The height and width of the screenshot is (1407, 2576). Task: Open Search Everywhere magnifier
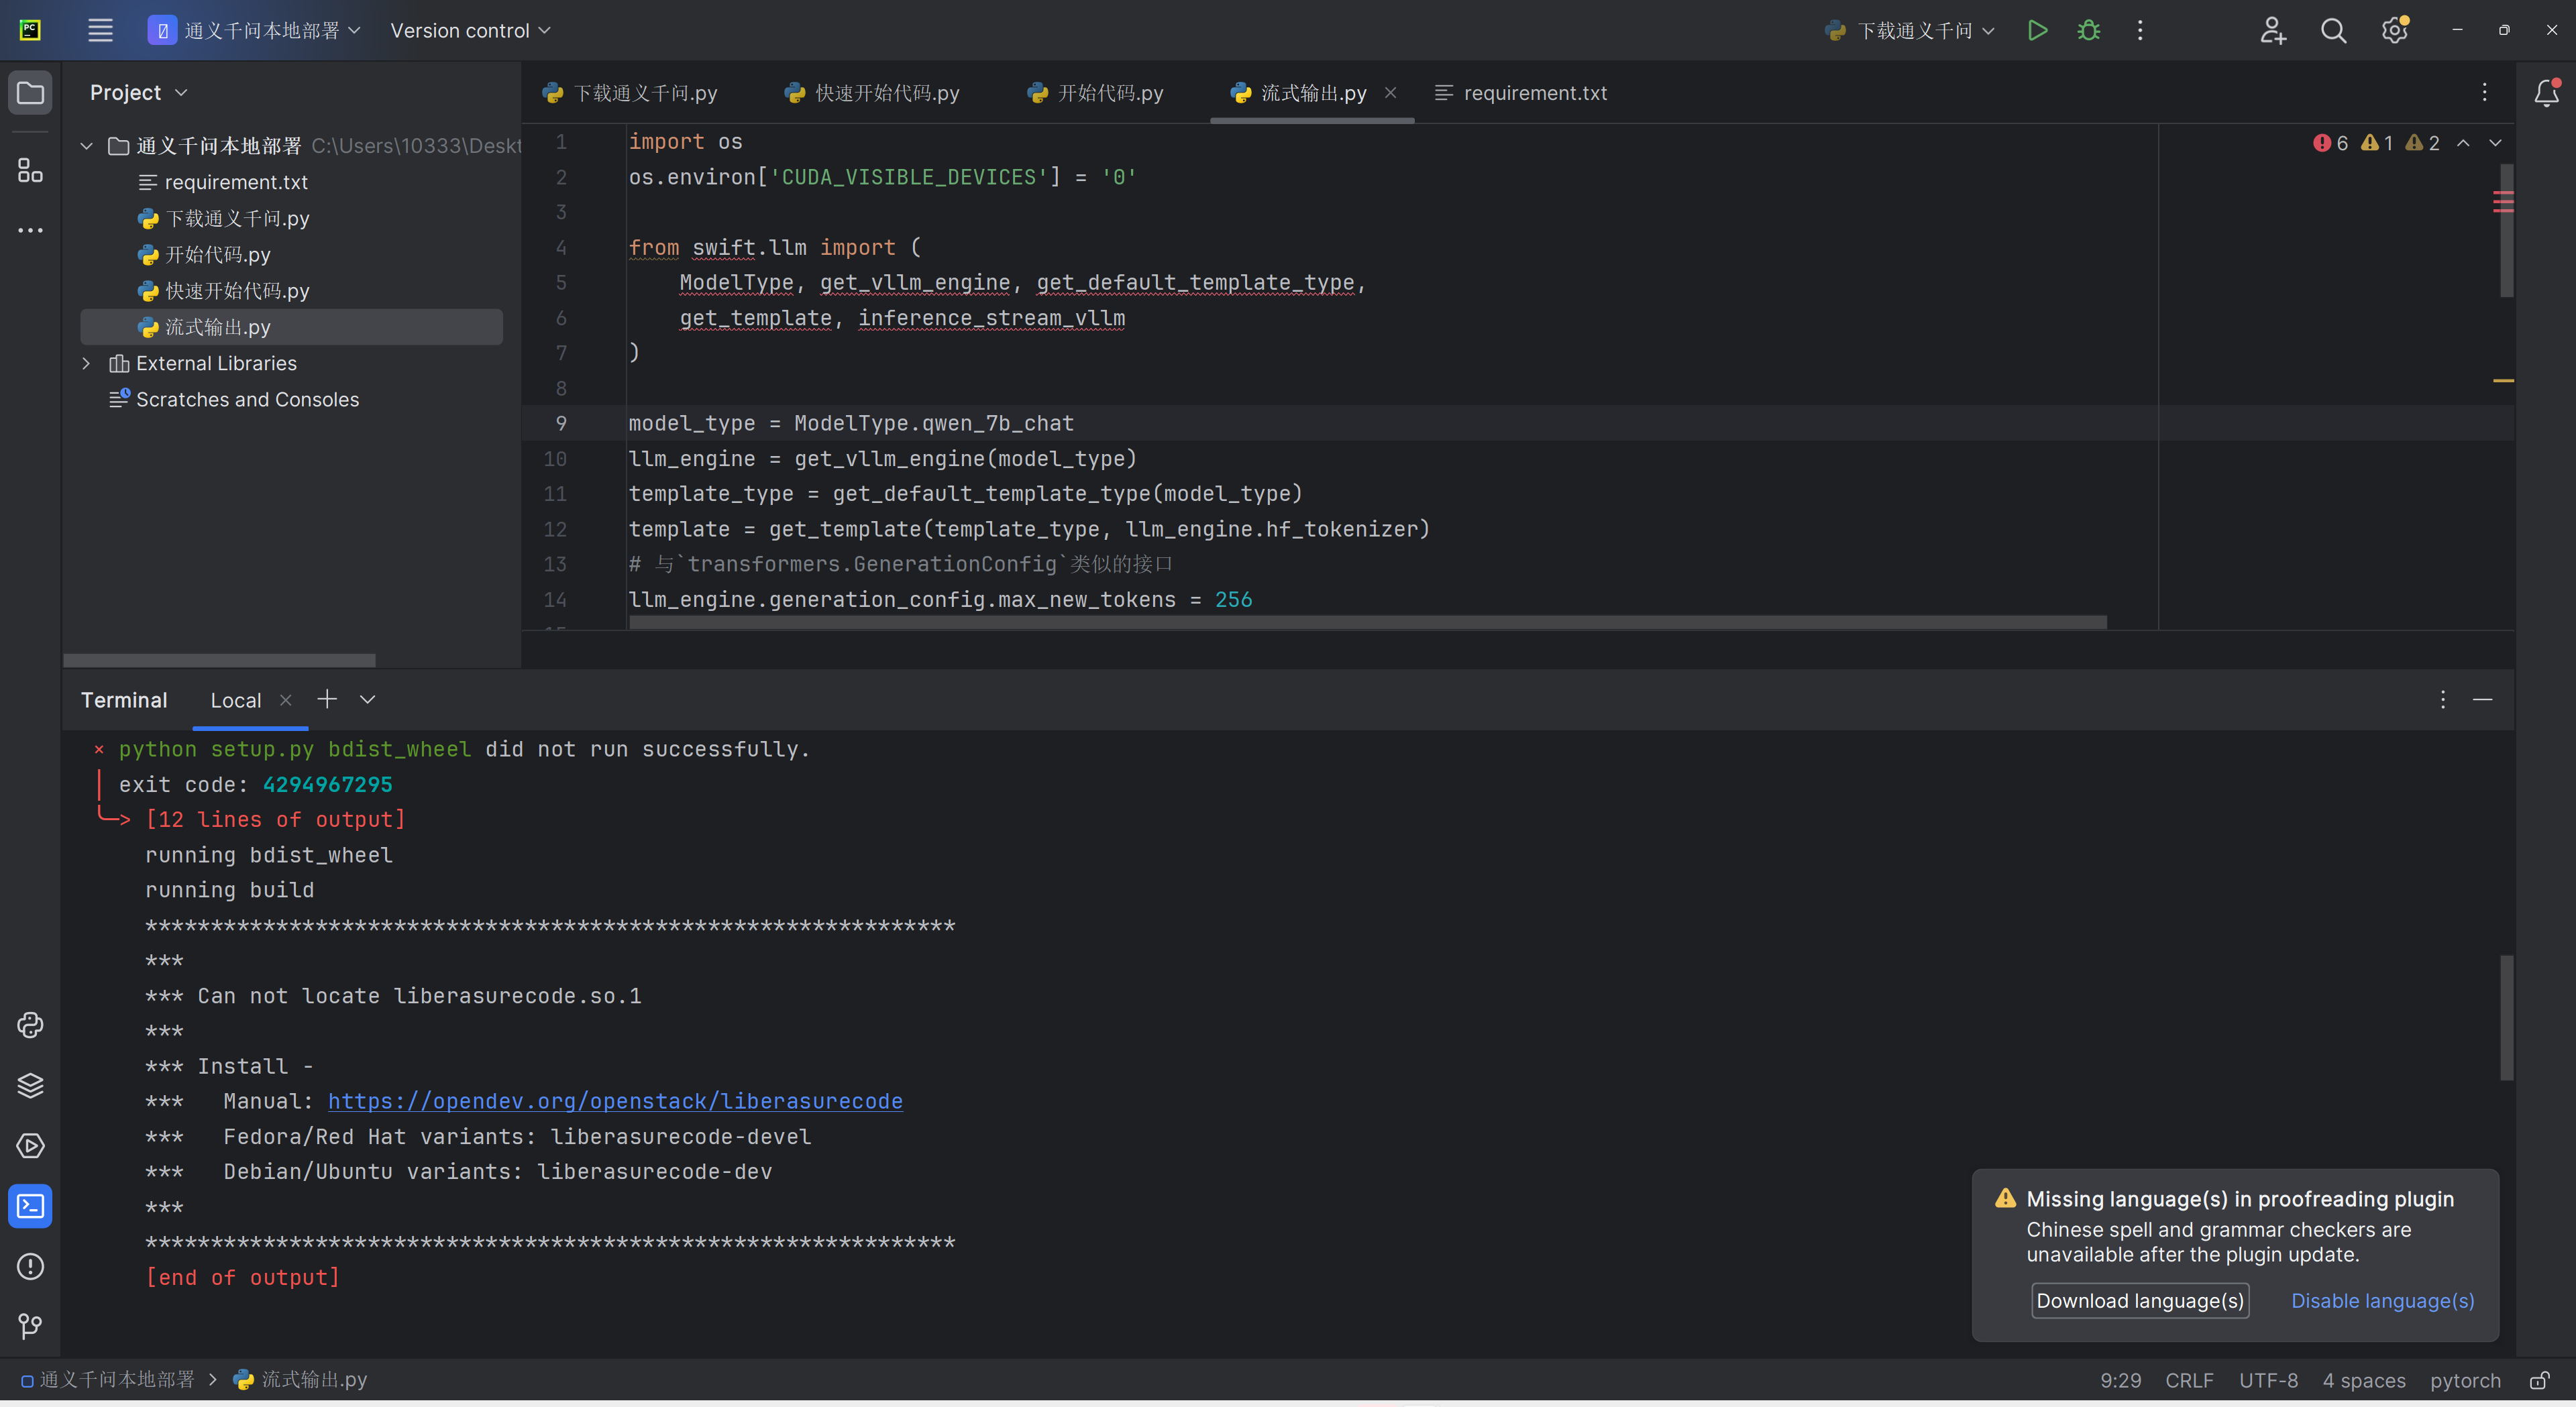[2333, 30]
